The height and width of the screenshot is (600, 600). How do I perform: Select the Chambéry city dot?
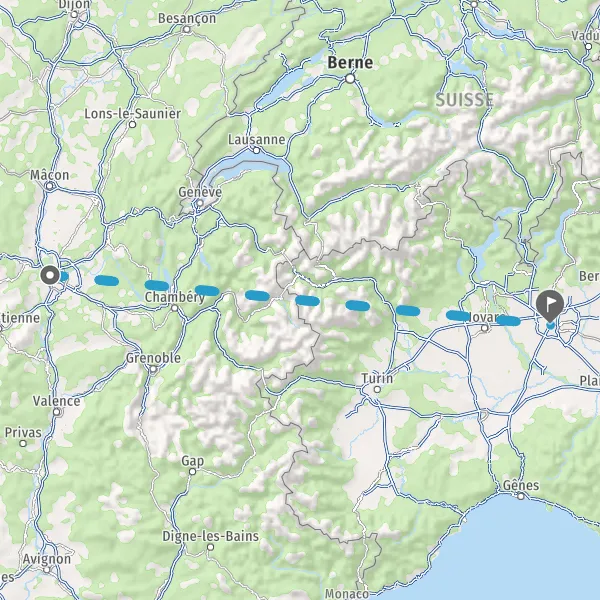[x=174, y=308]
